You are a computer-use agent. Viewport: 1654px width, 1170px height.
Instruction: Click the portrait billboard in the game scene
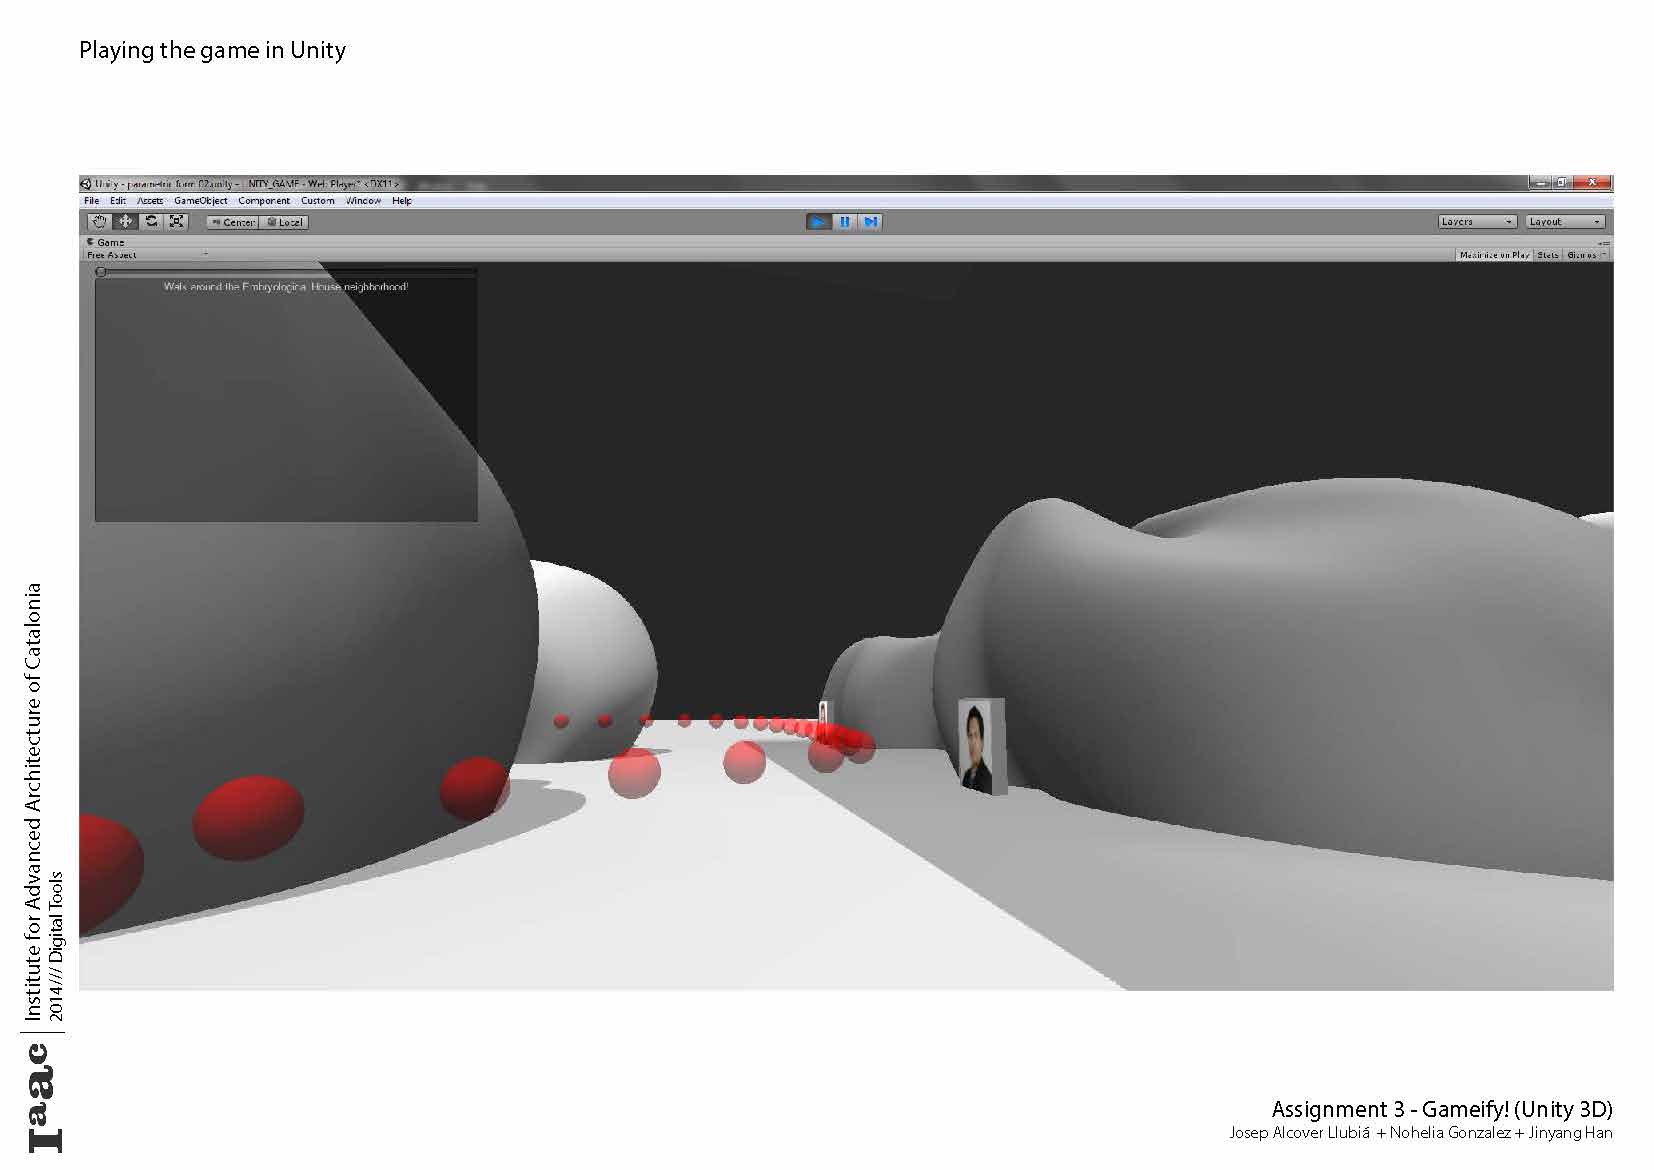(x=979, y=746)
